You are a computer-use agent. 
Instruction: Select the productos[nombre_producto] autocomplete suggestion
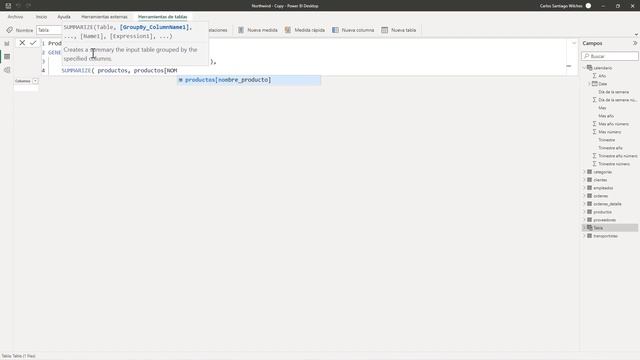[x=249, y=80]
